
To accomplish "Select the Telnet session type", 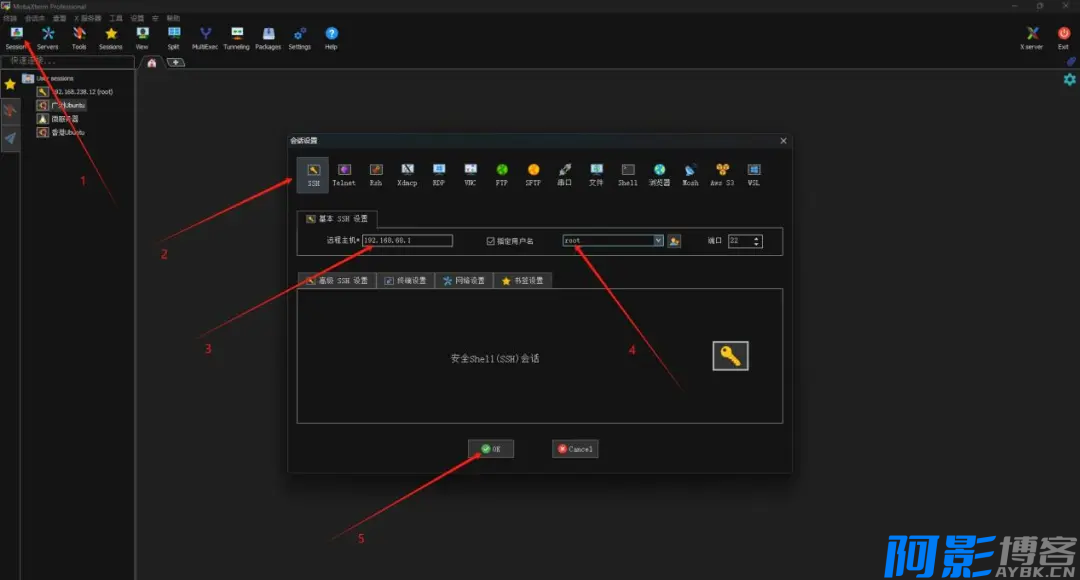I will coord(344,175).
